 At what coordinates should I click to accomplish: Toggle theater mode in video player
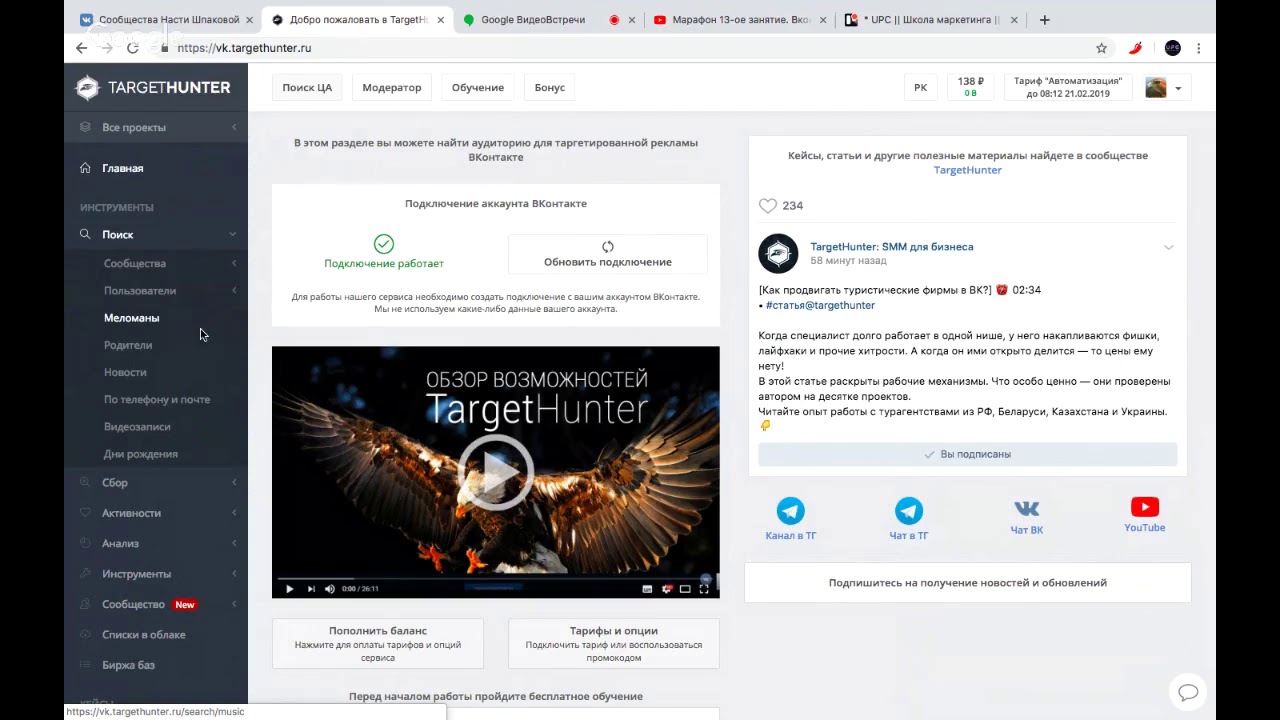pos(685,589)
